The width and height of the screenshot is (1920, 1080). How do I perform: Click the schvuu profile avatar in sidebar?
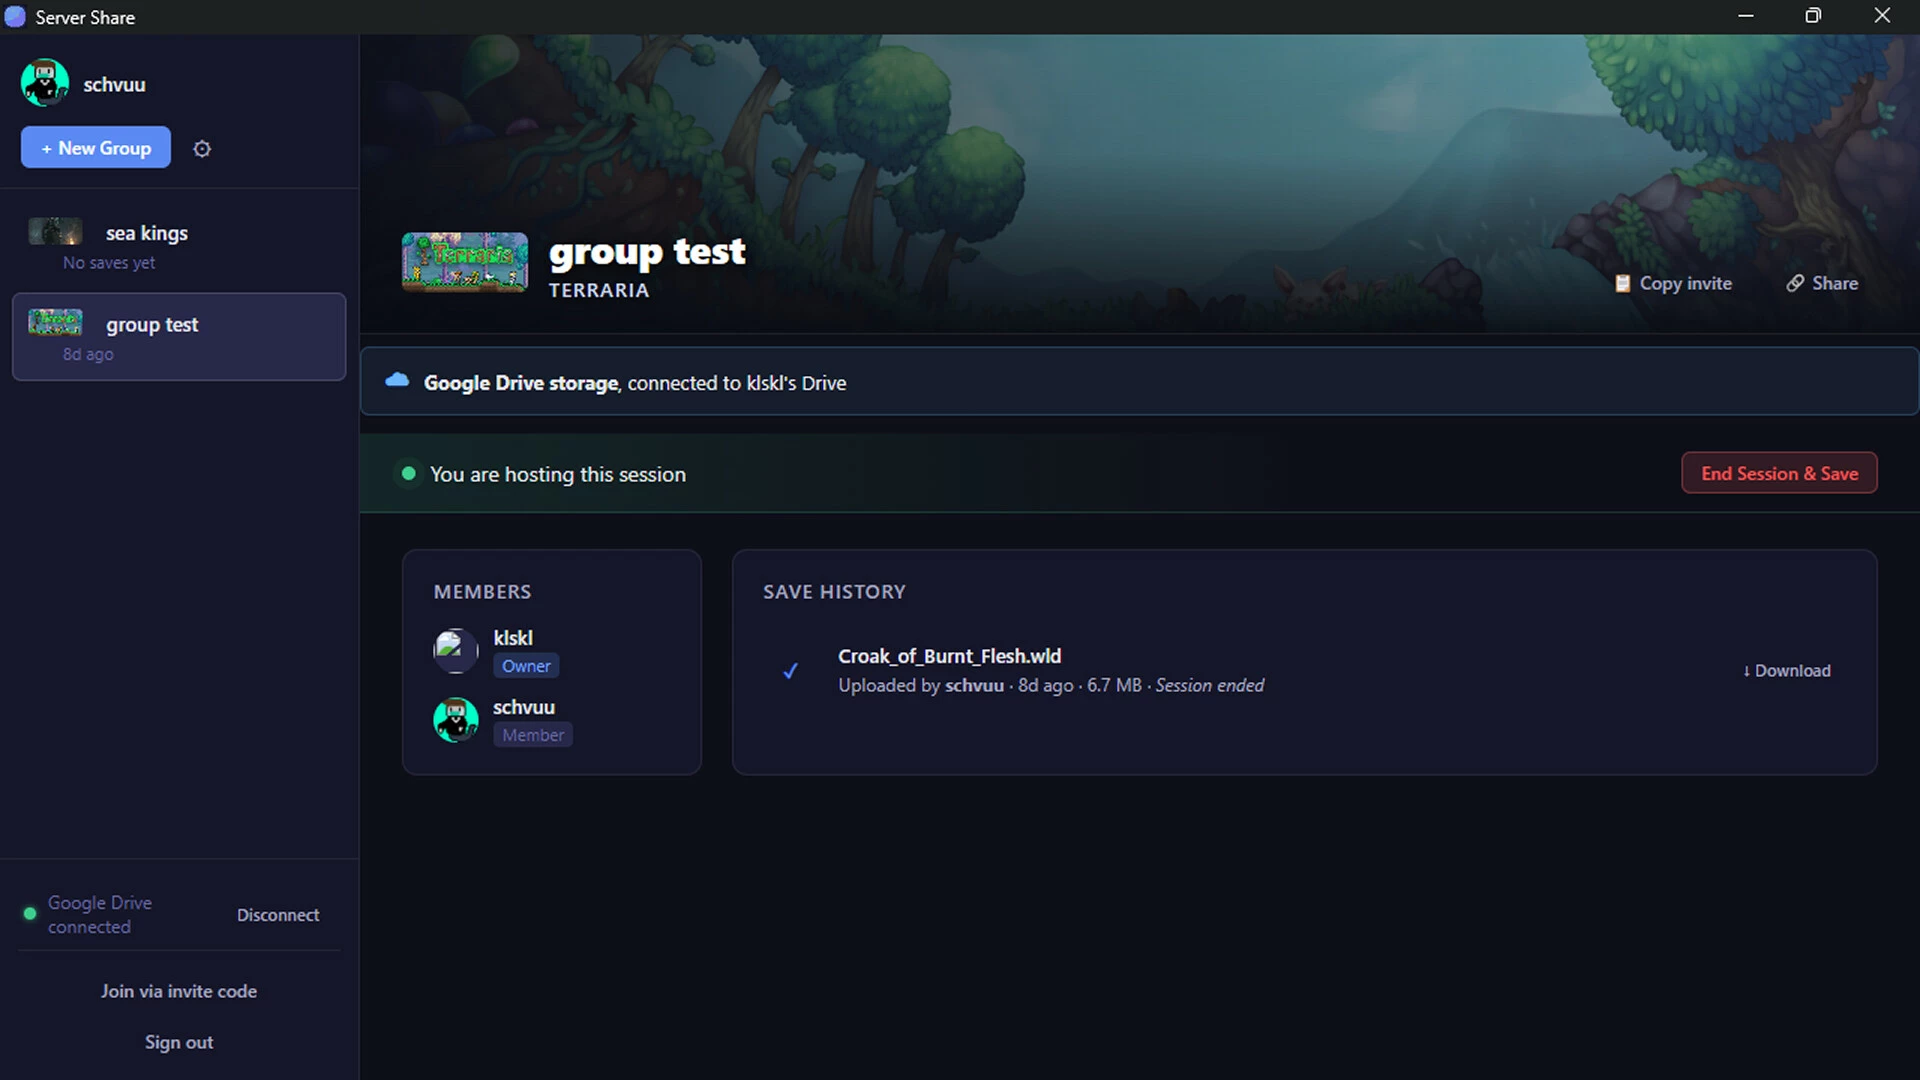pyautogui.click(x=45, y=83)
